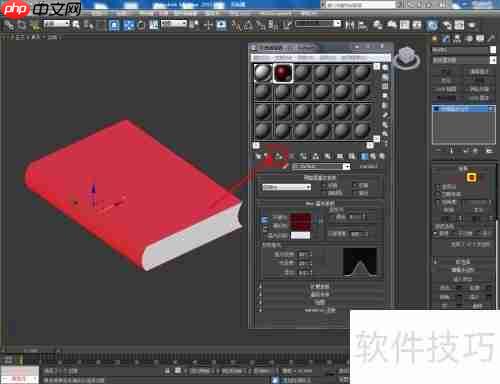Activate the Select and Move tool
This screenshot has height=384, width=500.
click(208, 25)
